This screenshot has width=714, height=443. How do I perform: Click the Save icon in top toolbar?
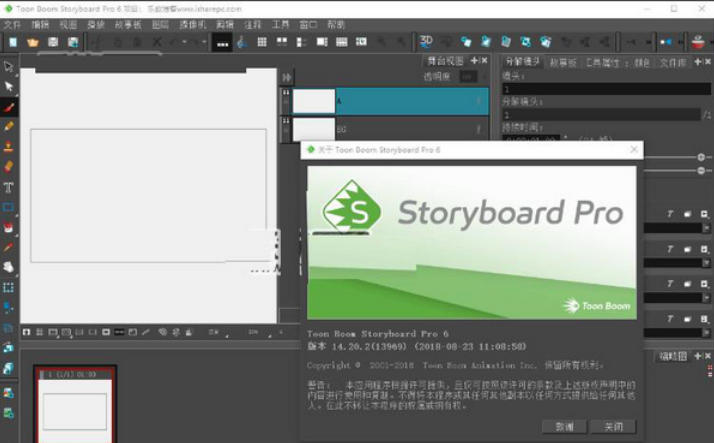point(53,42)
